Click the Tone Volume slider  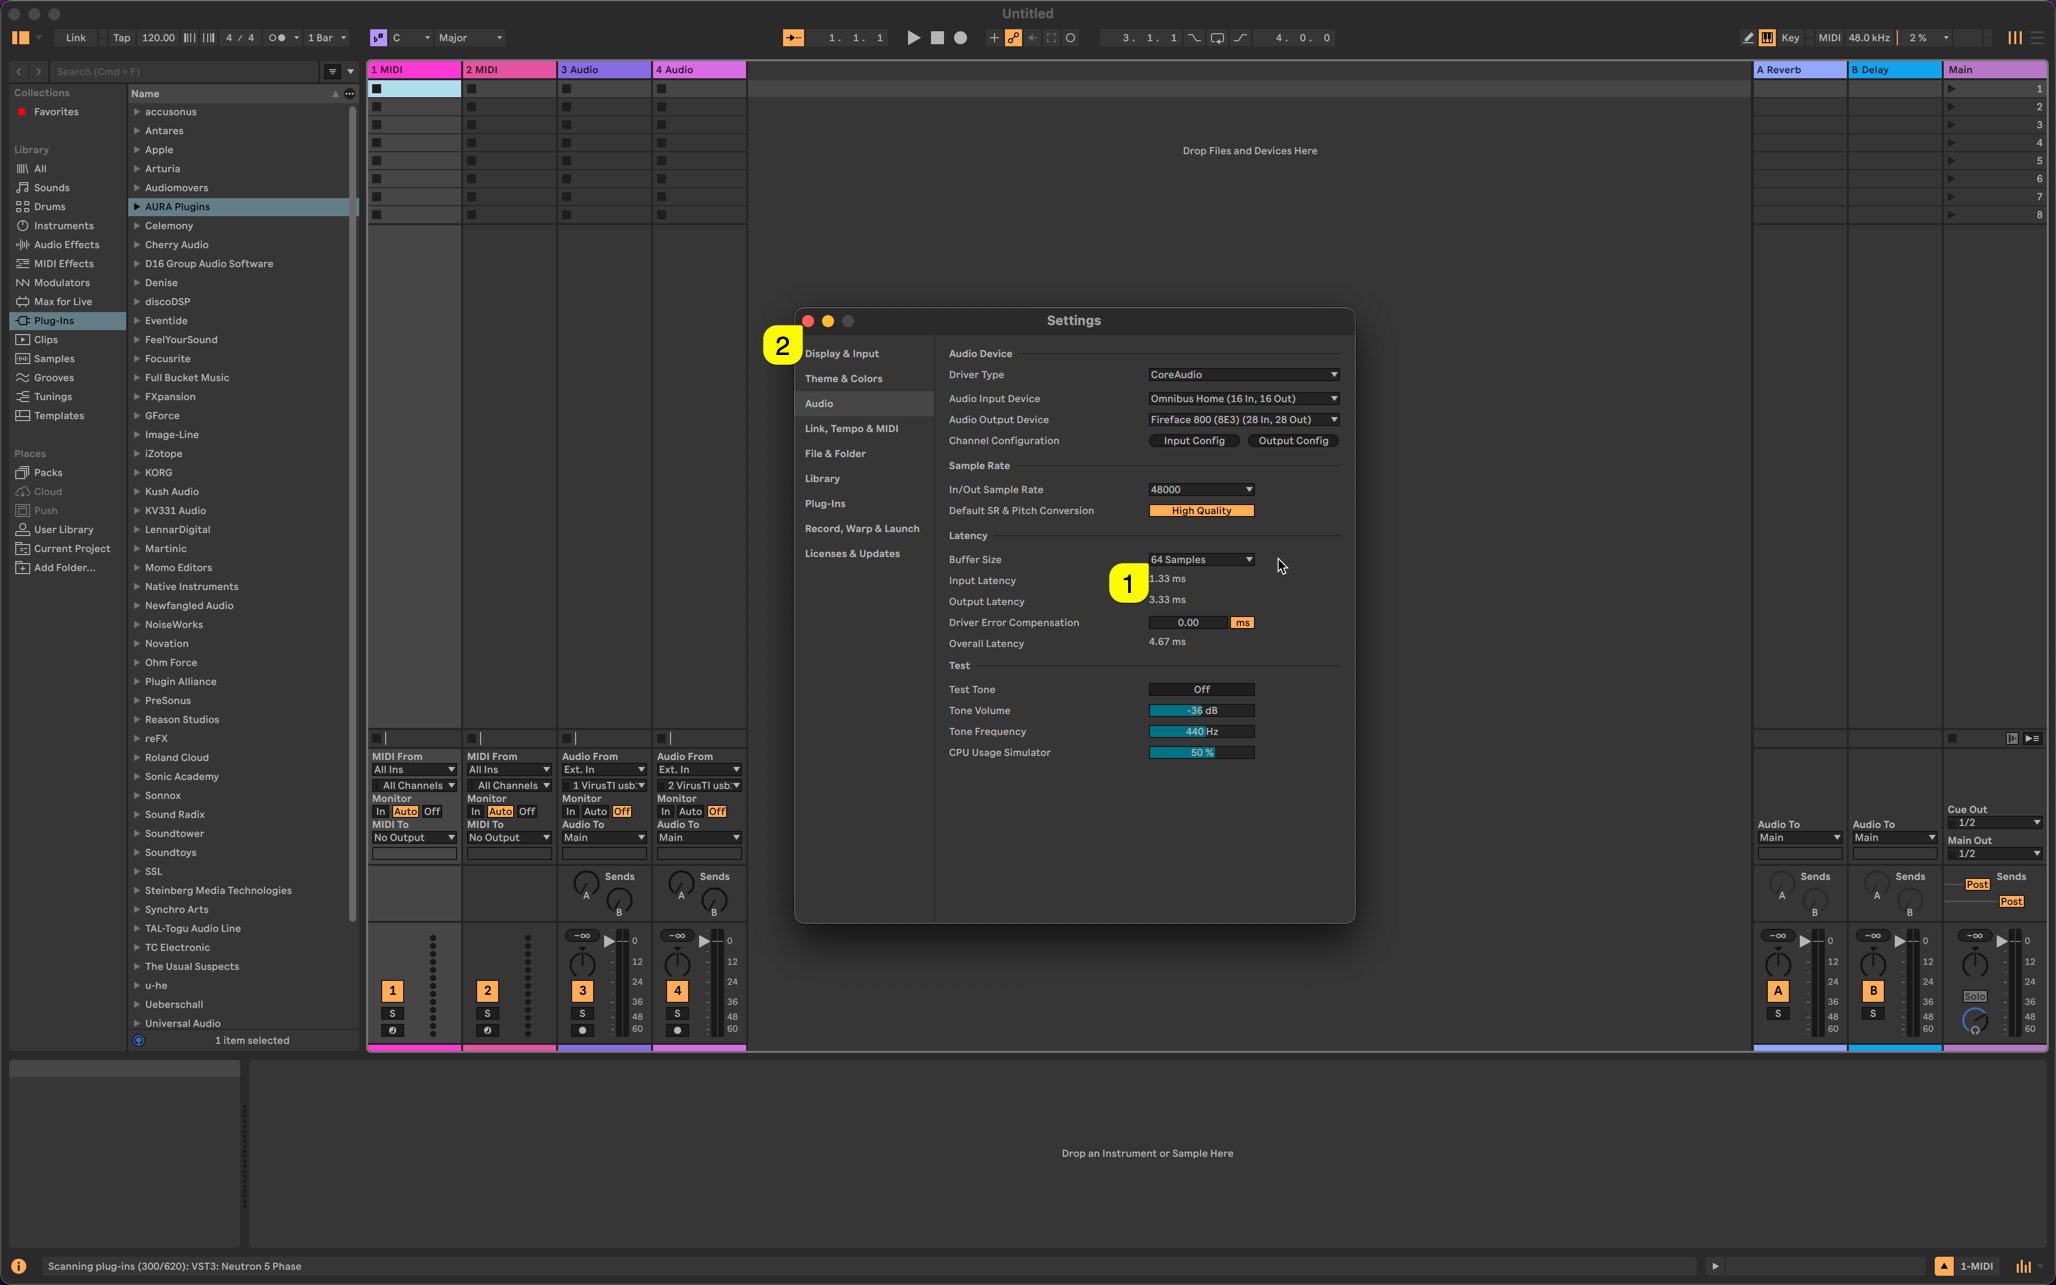pos(1201,711)
